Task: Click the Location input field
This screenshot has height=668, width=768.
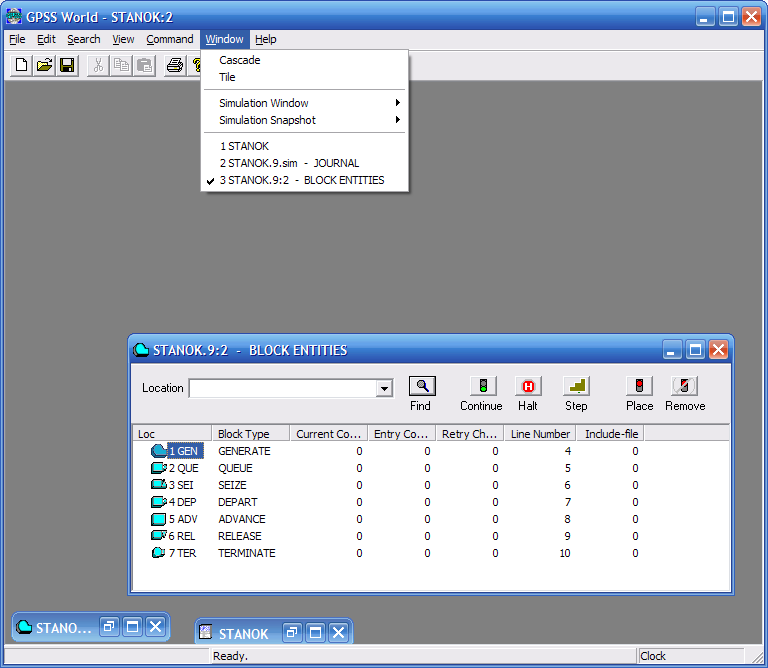Action: (x=283, y=389)
